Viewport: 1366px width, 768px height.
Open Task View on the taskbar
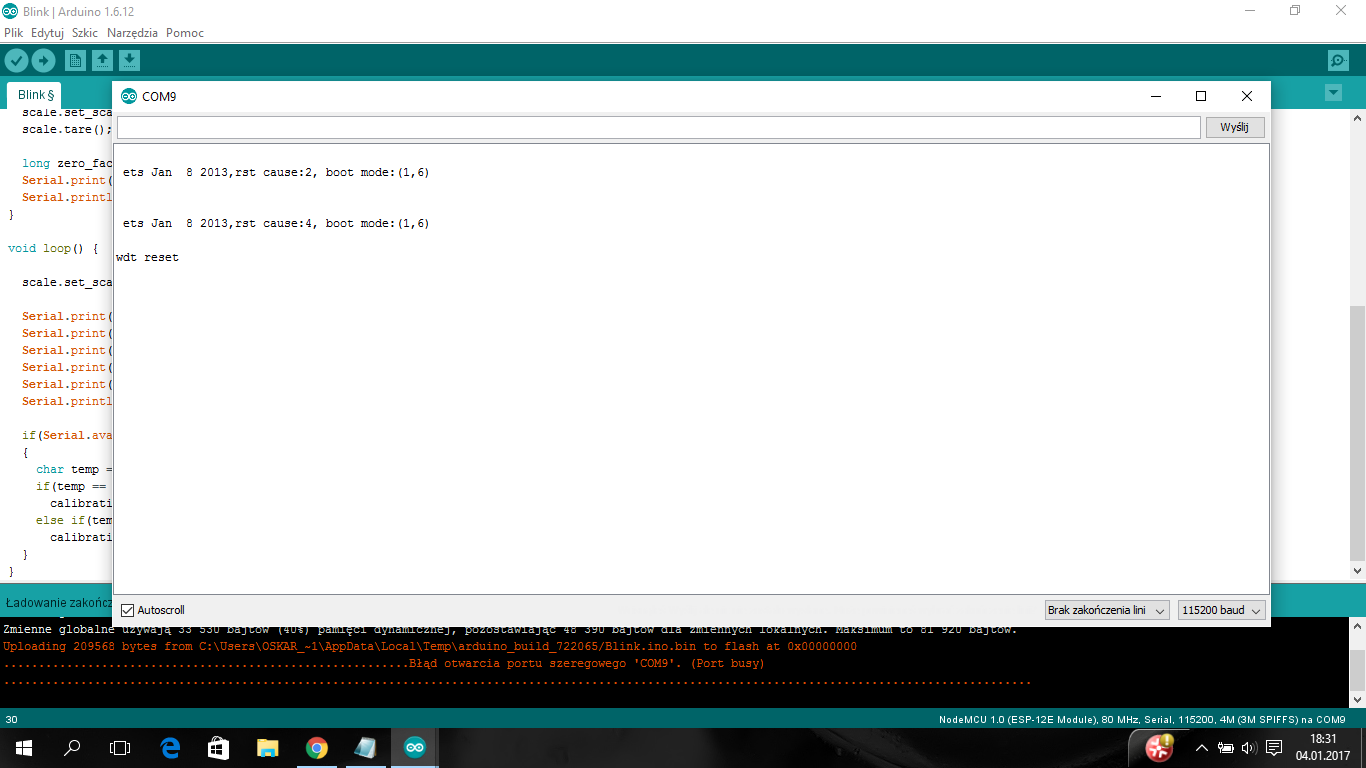coord(120,748)
